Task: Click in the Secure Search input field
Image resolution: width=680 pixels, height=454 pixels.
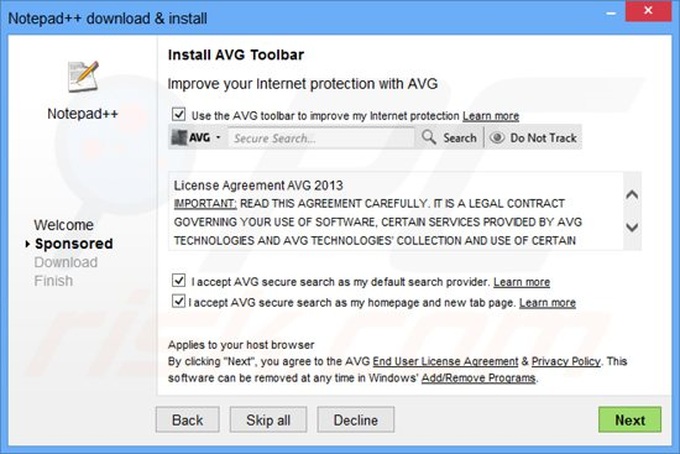Action: tap(321, 138)
